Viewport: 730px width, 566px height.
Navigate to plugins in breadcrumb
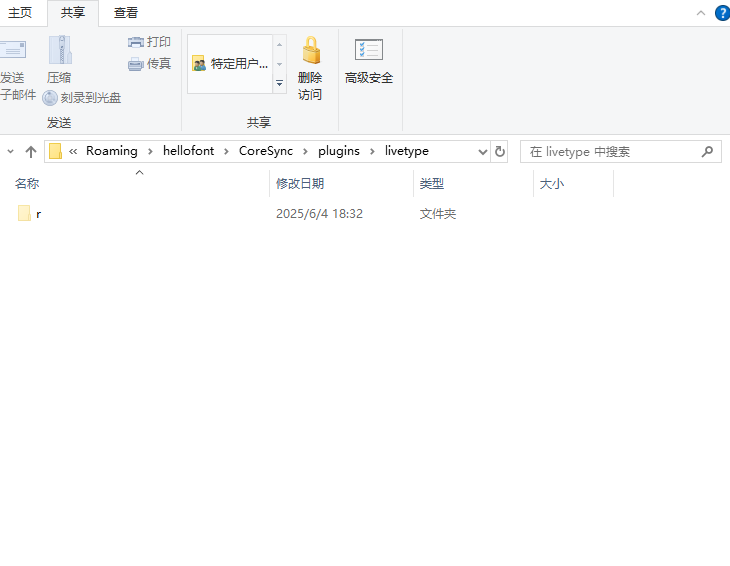[339, 151]
